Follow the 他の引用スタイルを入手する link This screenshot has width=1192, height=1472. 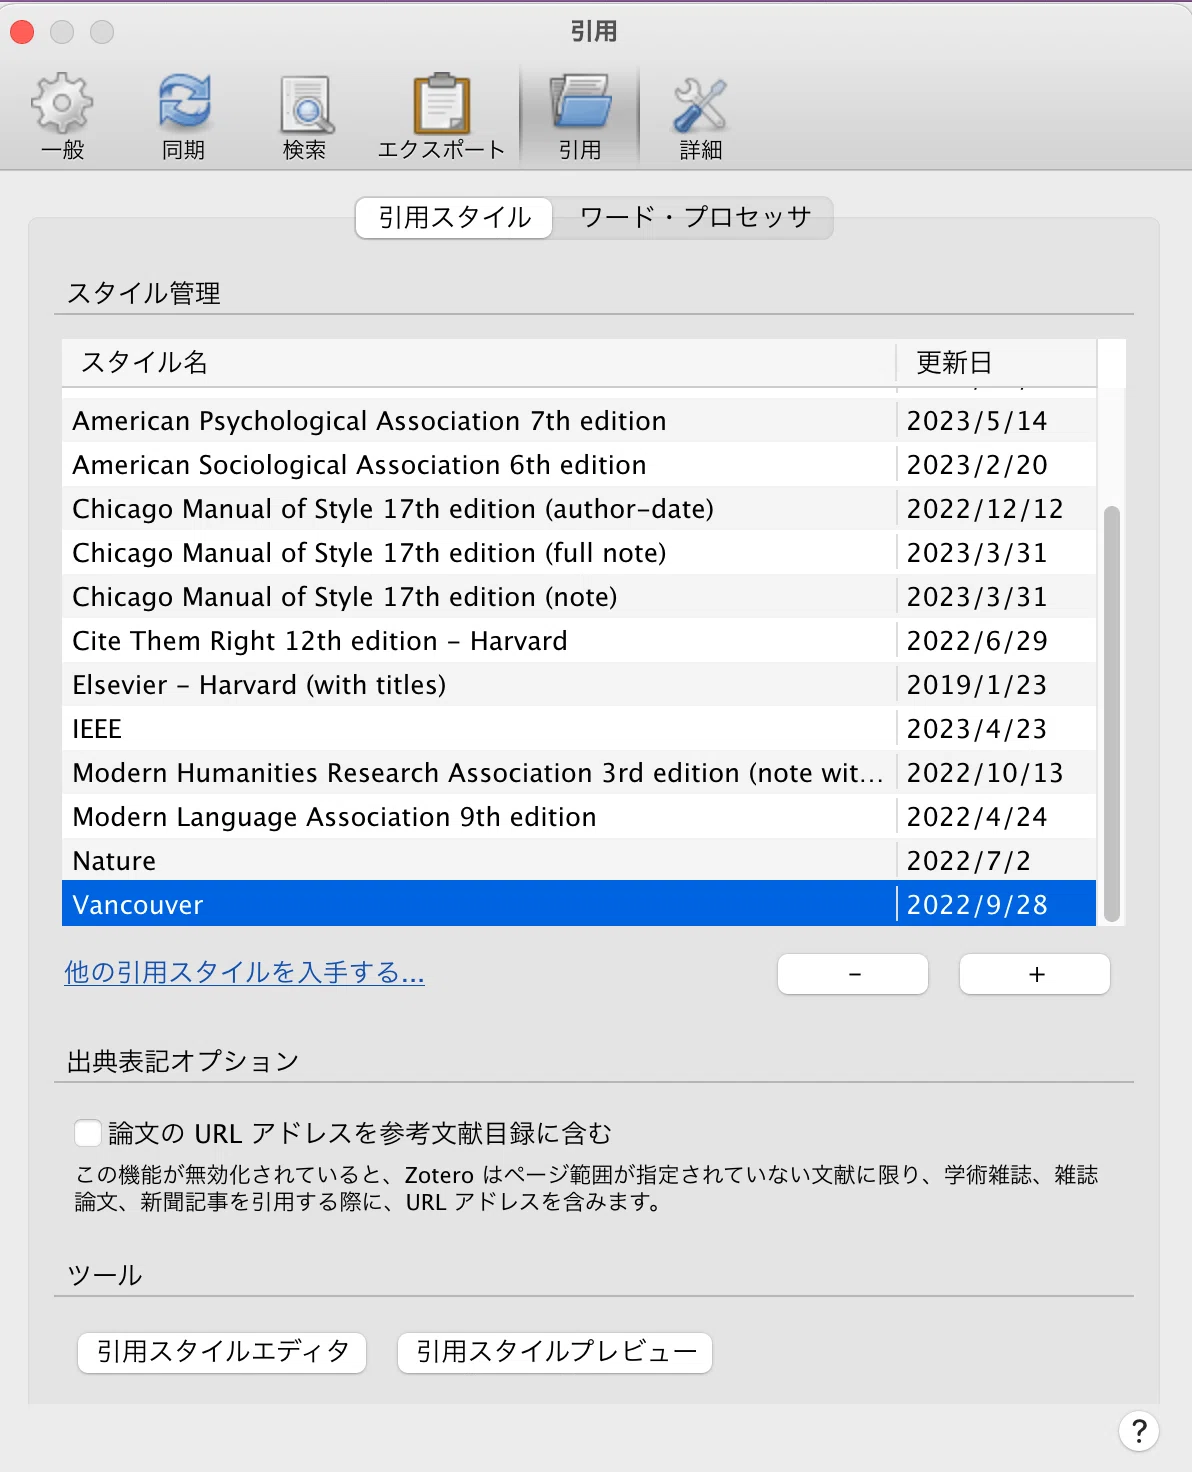point(244,972)
